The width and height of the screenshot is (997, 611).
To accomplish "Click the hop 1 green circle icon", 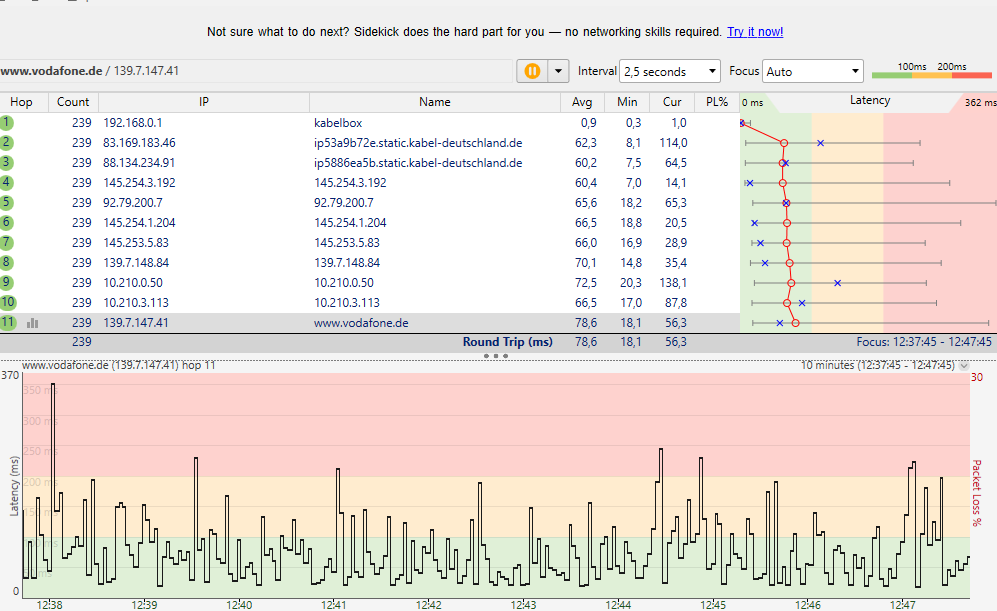I will 6,123.
